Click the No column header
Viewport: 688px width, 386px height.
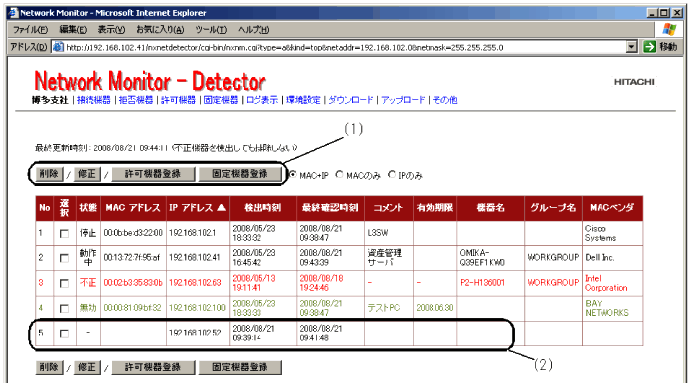pos(45,208)
